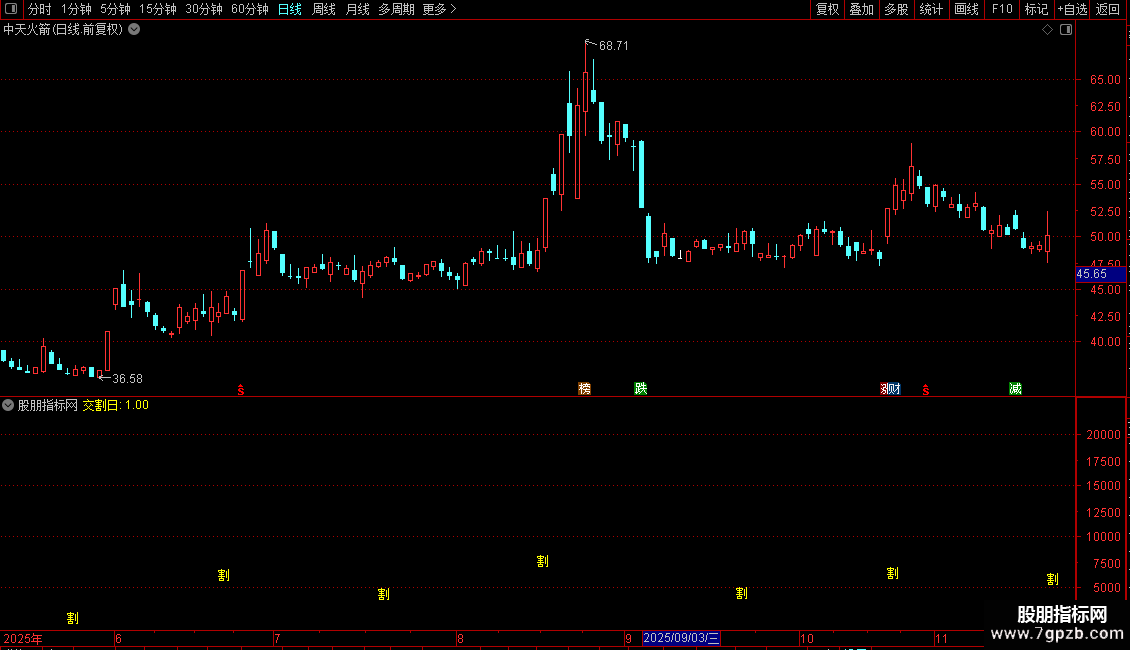Image resolution: width=1130 pixels, height=650 pixels.
Task: Click the 返回 back button
Action: click(x=1108, y=9)
